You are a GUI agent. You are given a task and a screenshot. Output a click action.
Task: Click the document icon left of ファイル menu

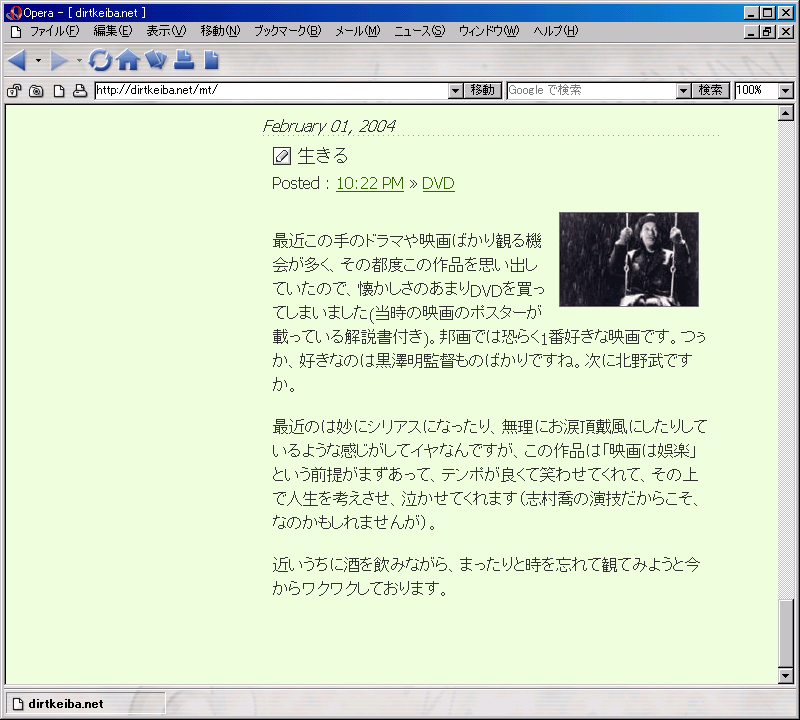[16, 32]
